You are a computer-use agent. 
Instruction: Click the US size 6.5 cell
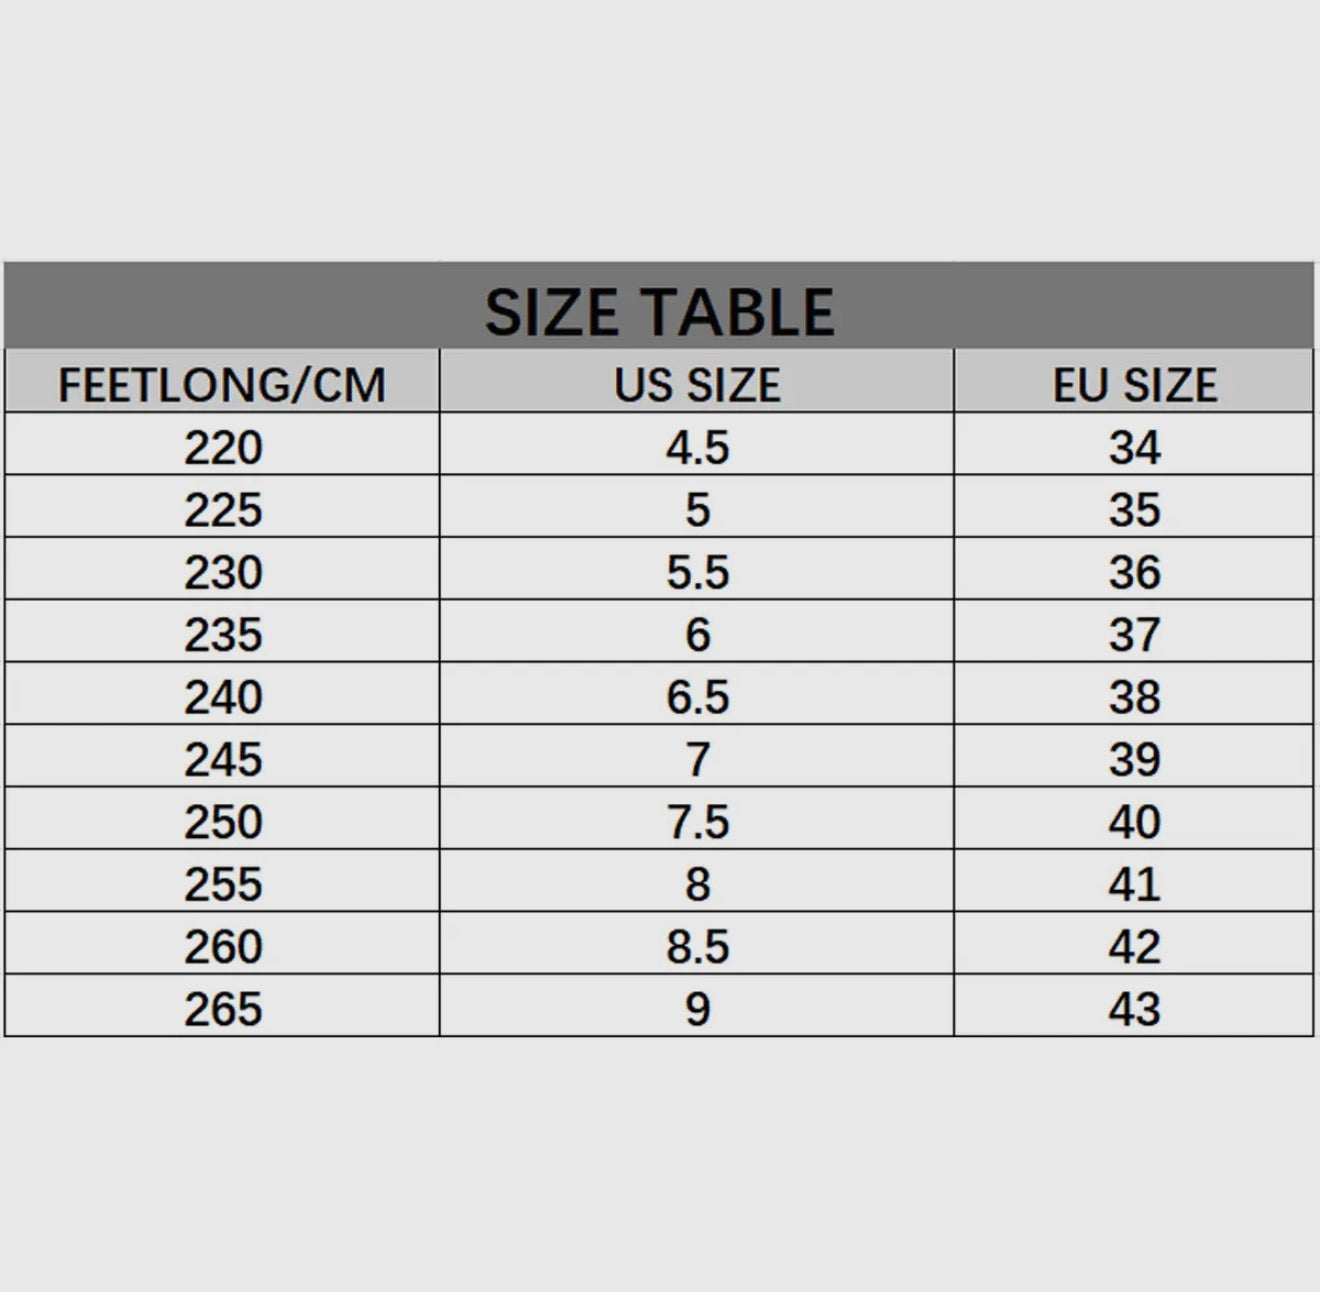click(x=697, y=697)
